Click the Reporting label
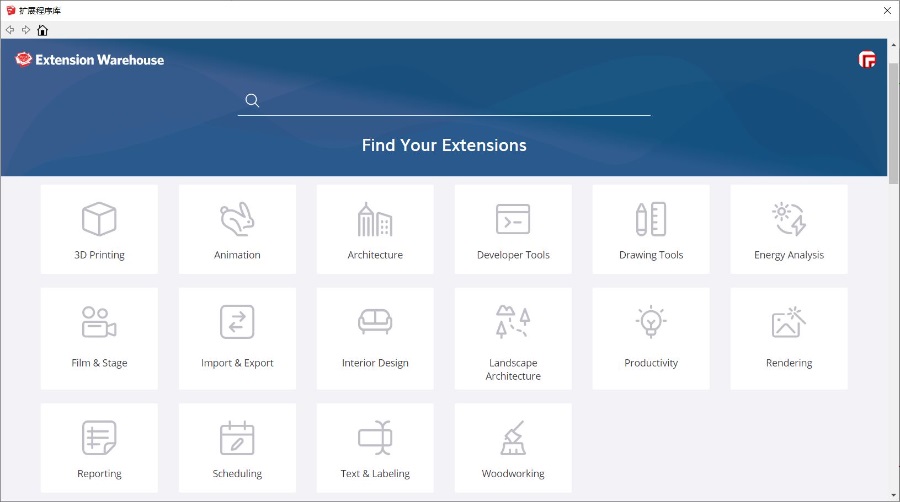This screenshot has width=900, height=502. [99, 473]
